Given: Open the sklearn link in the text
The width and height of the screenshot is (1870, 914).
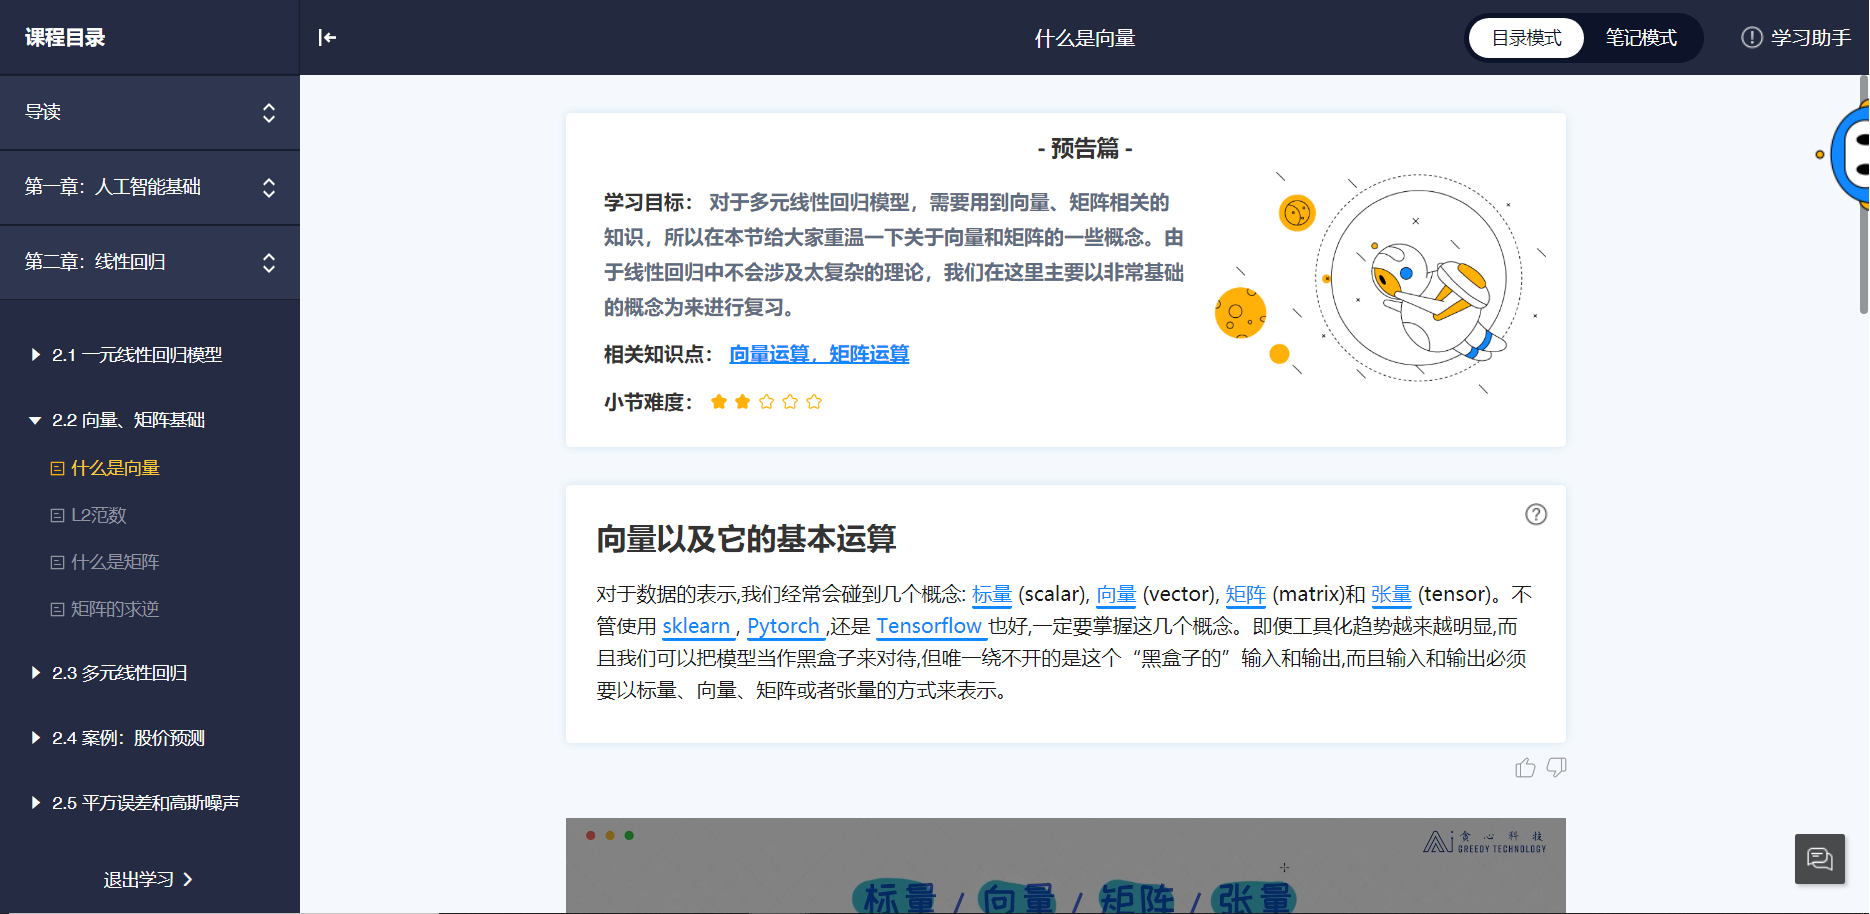Looking at the screenshot, I should point(696,627).
